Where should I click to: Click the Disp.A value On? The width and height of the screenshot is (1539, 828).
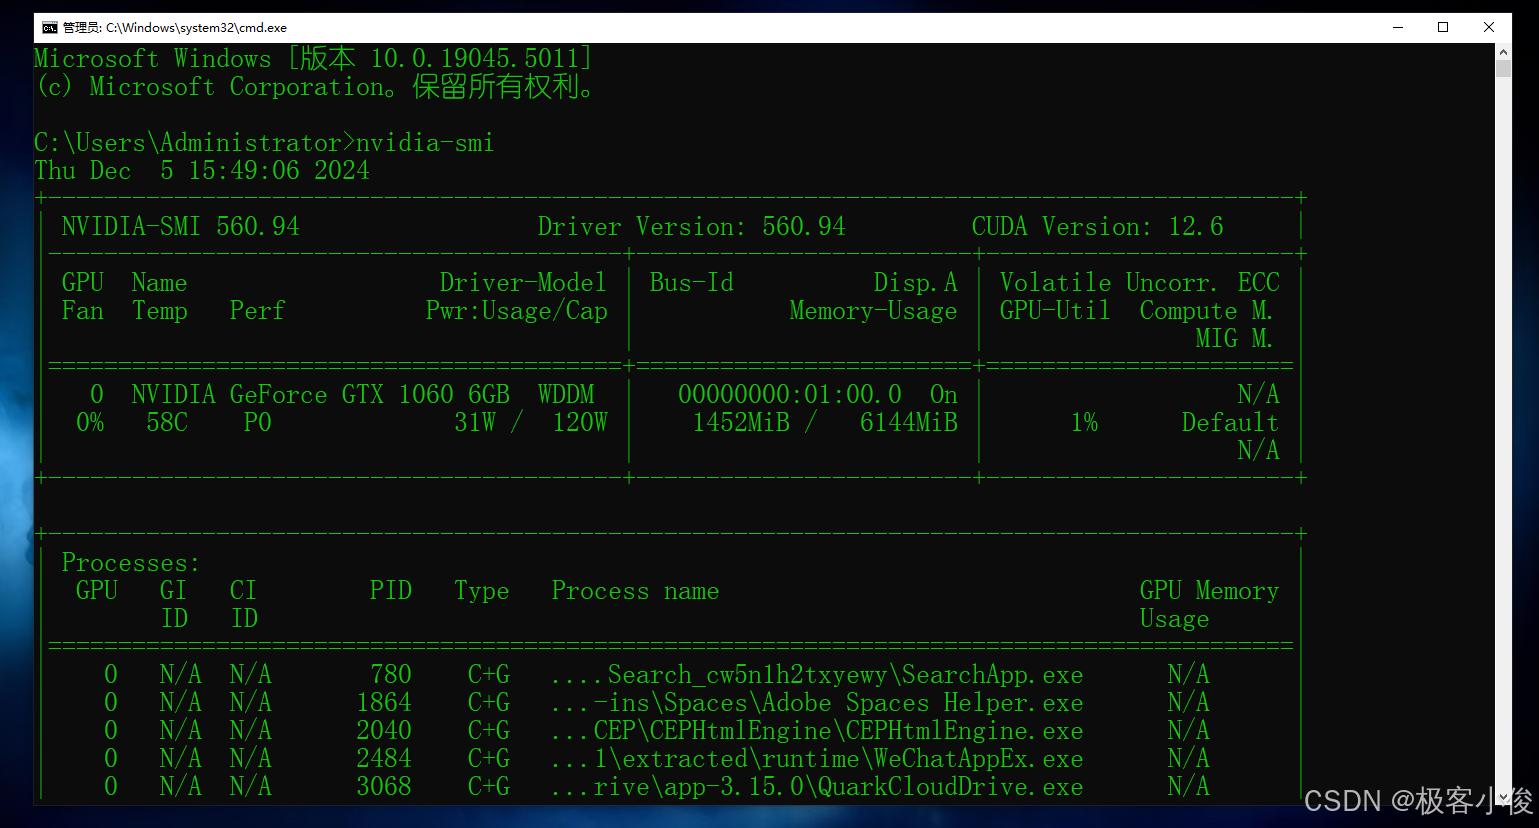[944, 395]
